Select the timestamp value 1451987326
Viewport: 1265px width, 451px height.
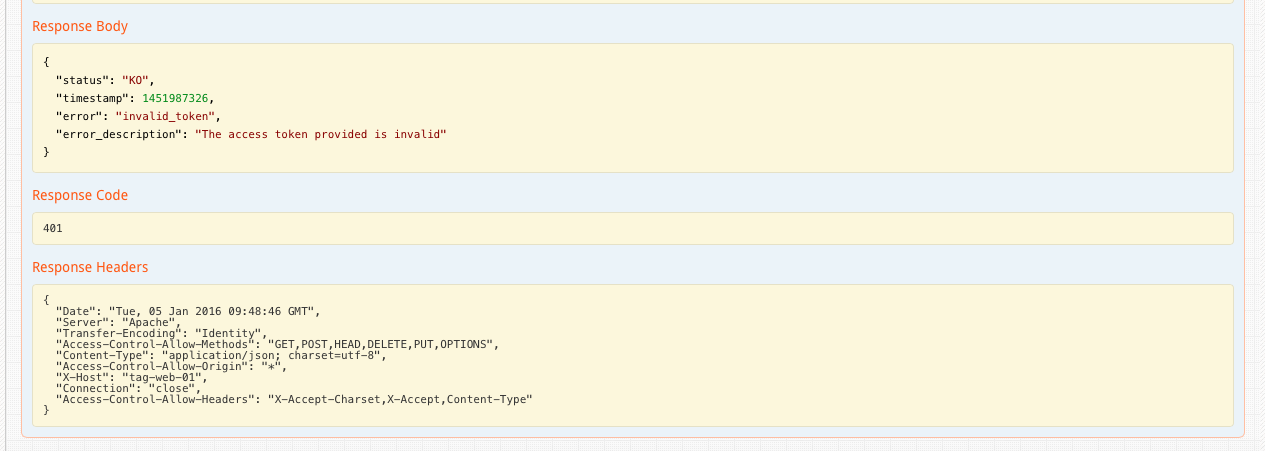tap(176, 98)
